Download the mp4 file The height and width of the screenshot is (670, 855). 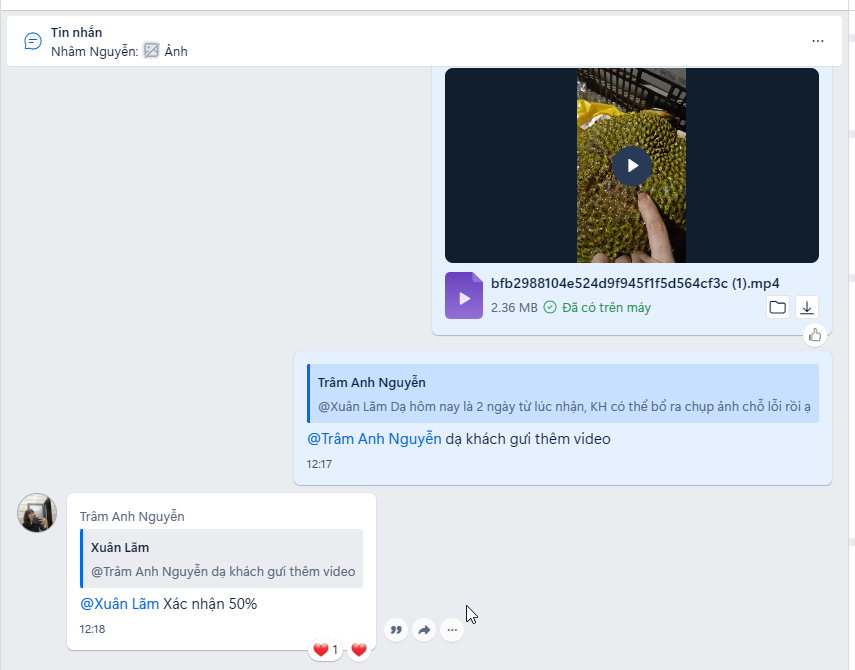(807, 307)
